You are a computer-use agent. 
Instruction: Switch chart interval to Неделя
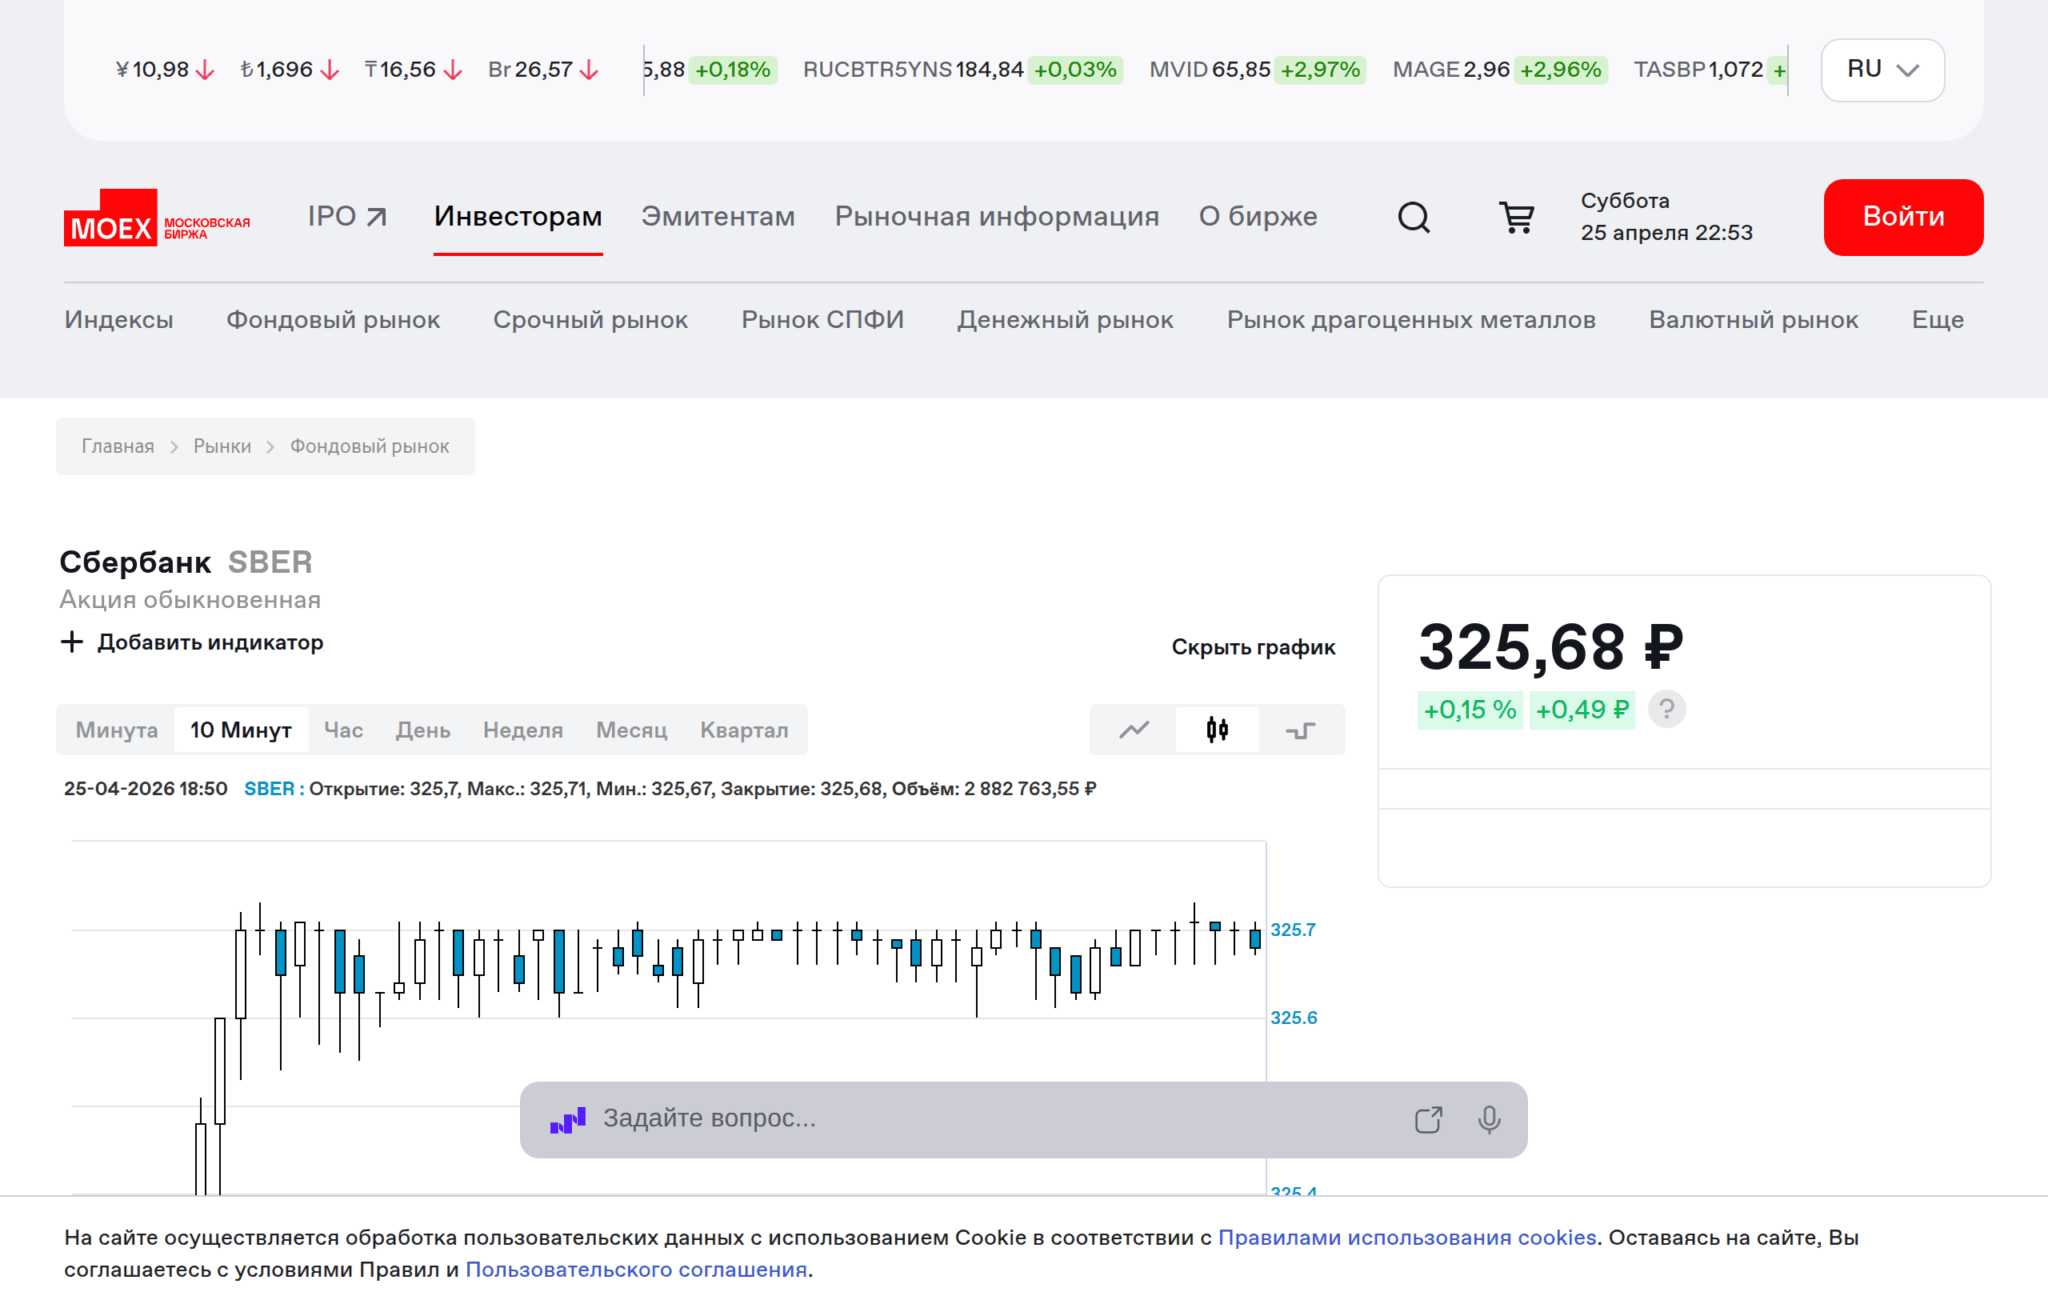pyautogui.click(x=523, y=730)
